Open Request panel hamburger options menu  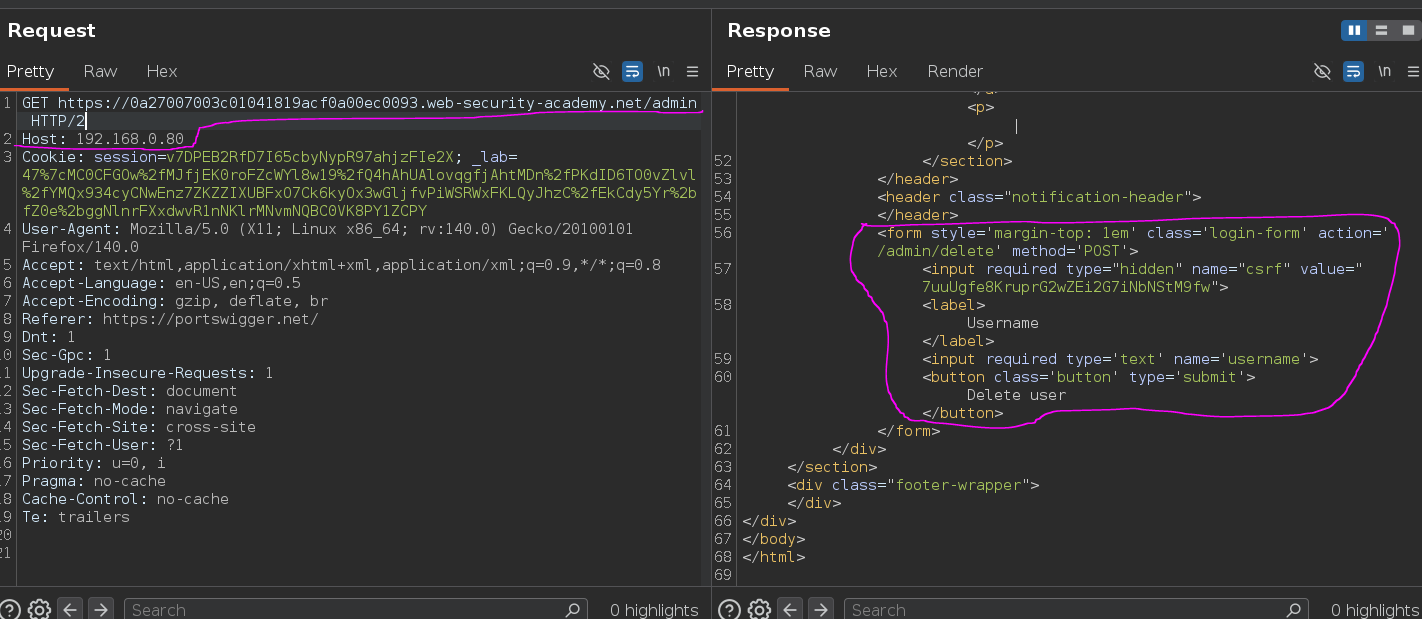pyautogui.click(x=692, y=71)
